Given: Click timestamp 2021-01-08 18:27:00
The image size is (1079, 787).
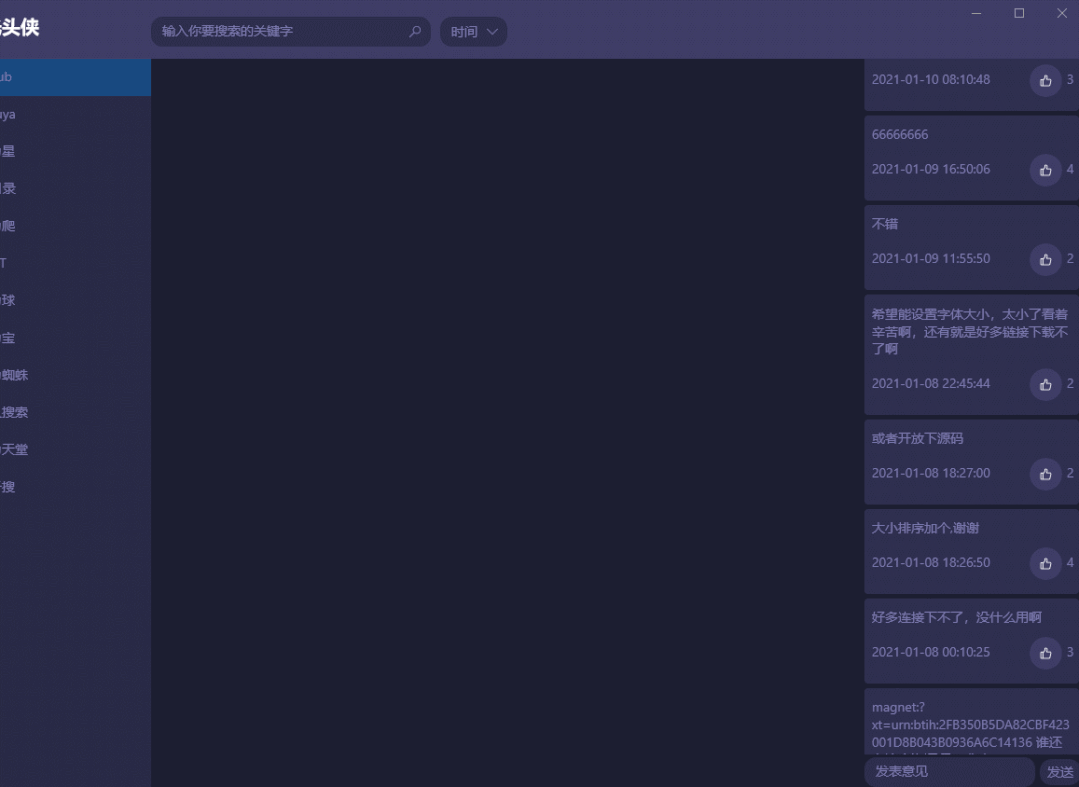Looking at the screenshot, I should point(931,473).
